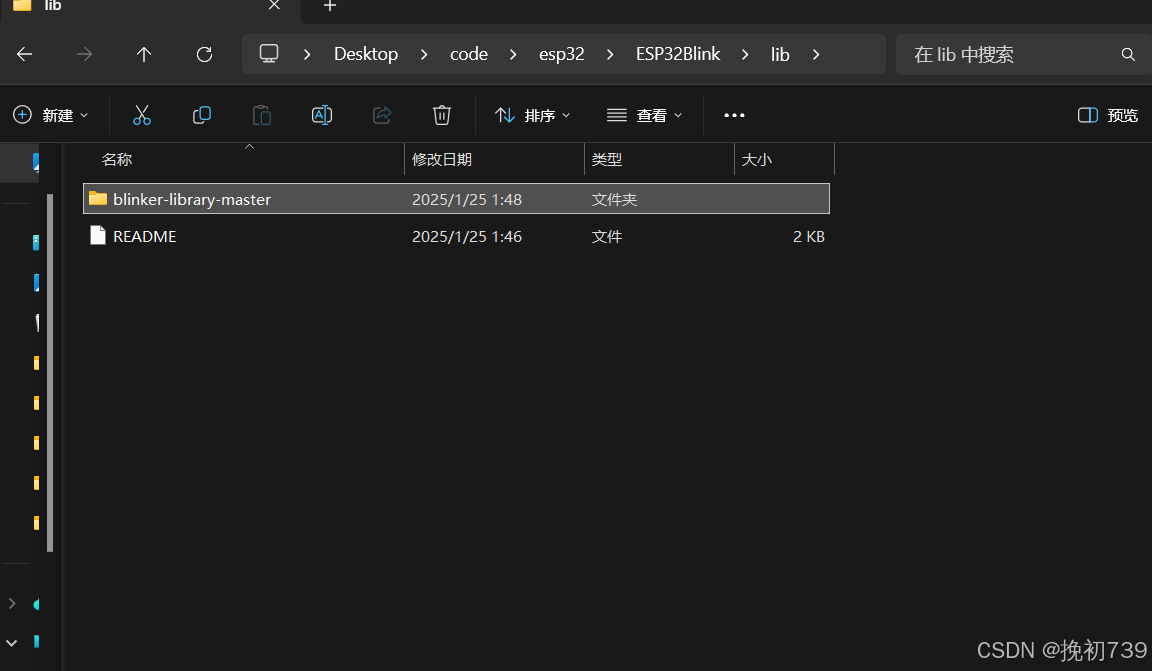
Task: Select the README file
Action: tap(144, 236)
